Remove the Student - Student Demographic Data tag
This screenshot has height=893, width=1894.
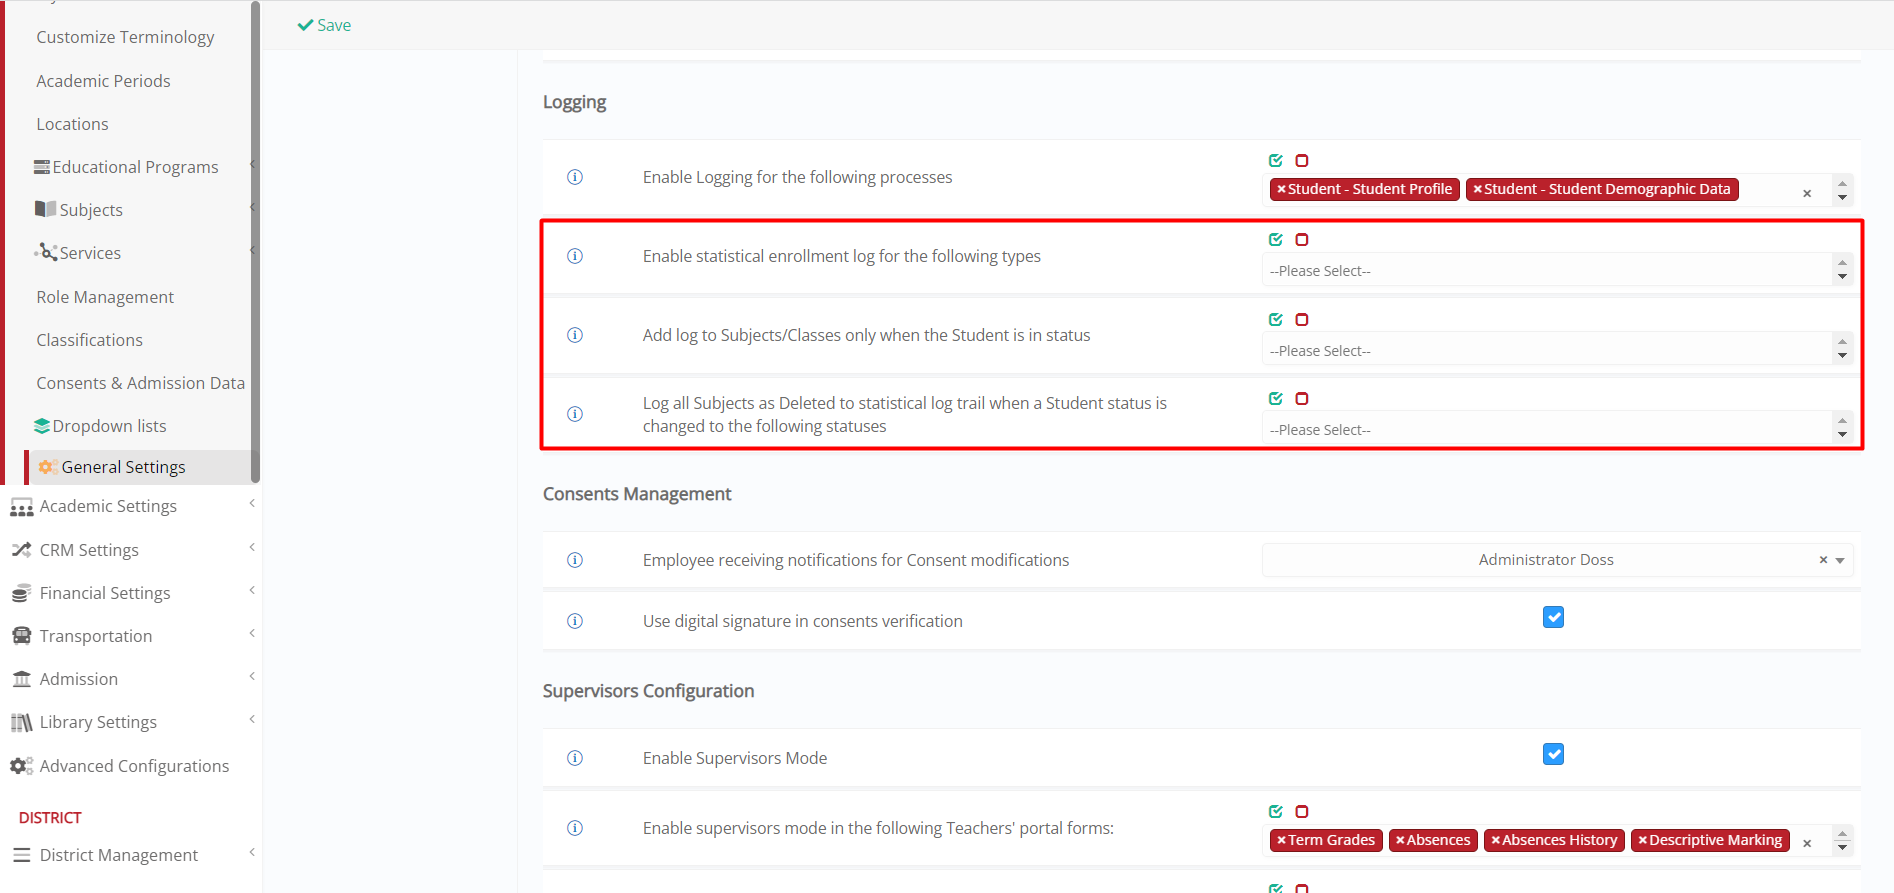pos(1477,189)
